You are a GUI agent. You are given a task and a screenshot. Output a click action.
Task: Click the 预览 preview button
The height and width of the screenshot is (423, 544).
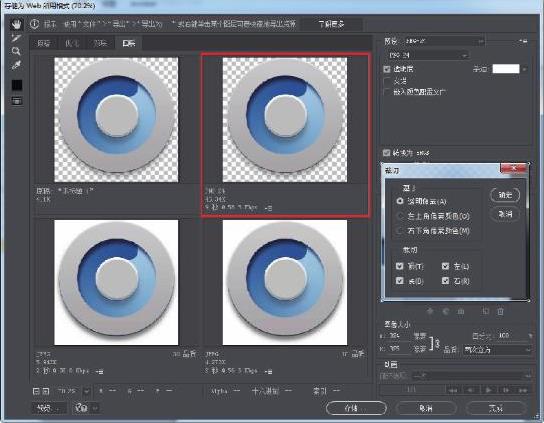(50, 408)
